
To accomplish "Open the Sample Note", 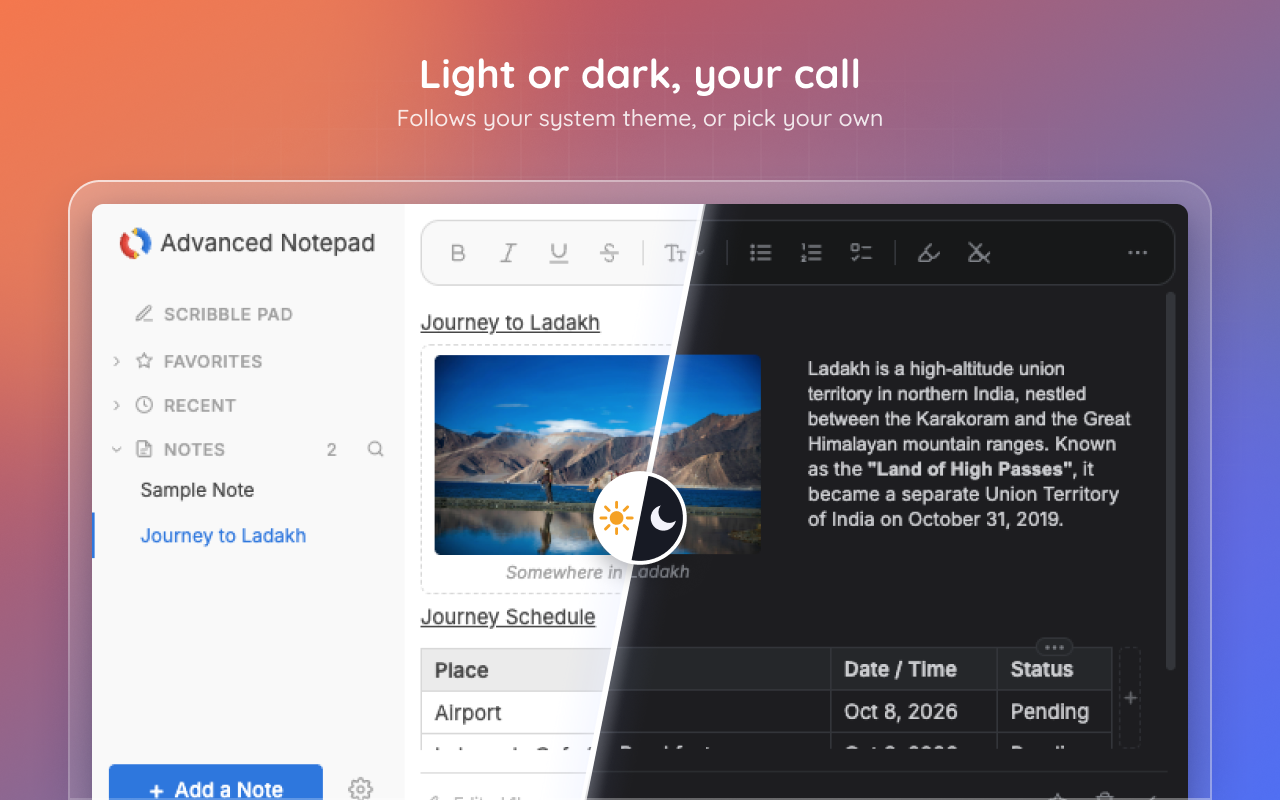I will (x=197, y=490).
